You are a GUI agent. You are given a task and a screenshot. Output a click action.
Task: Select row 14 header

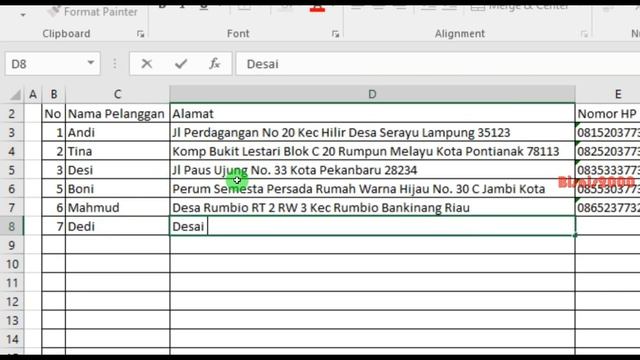click(12, 339)
